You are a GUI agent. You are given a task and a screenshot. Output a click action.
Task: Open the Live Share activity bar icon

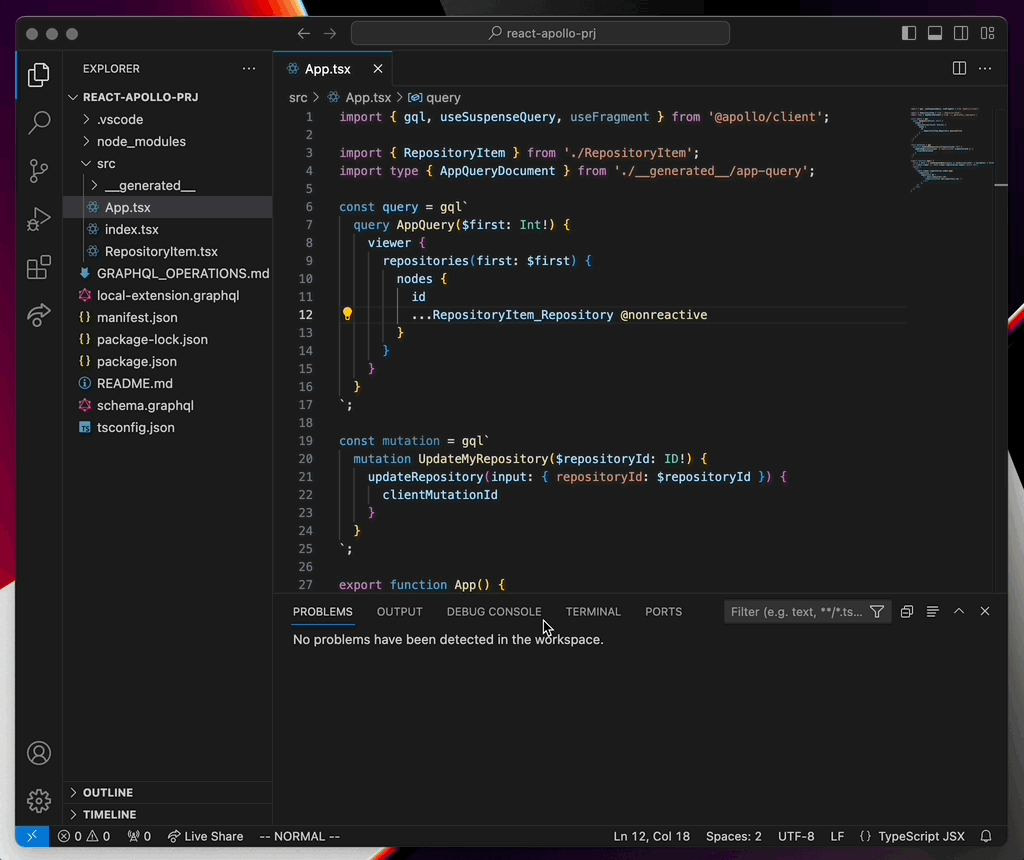pos(39,315)
